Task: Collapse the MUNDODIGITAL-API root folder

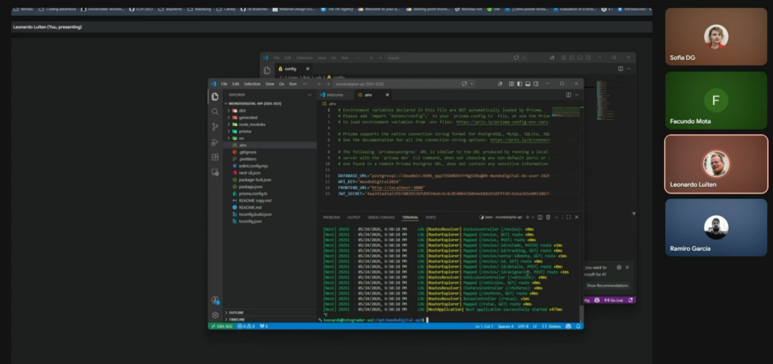Action: click(270, 104)
